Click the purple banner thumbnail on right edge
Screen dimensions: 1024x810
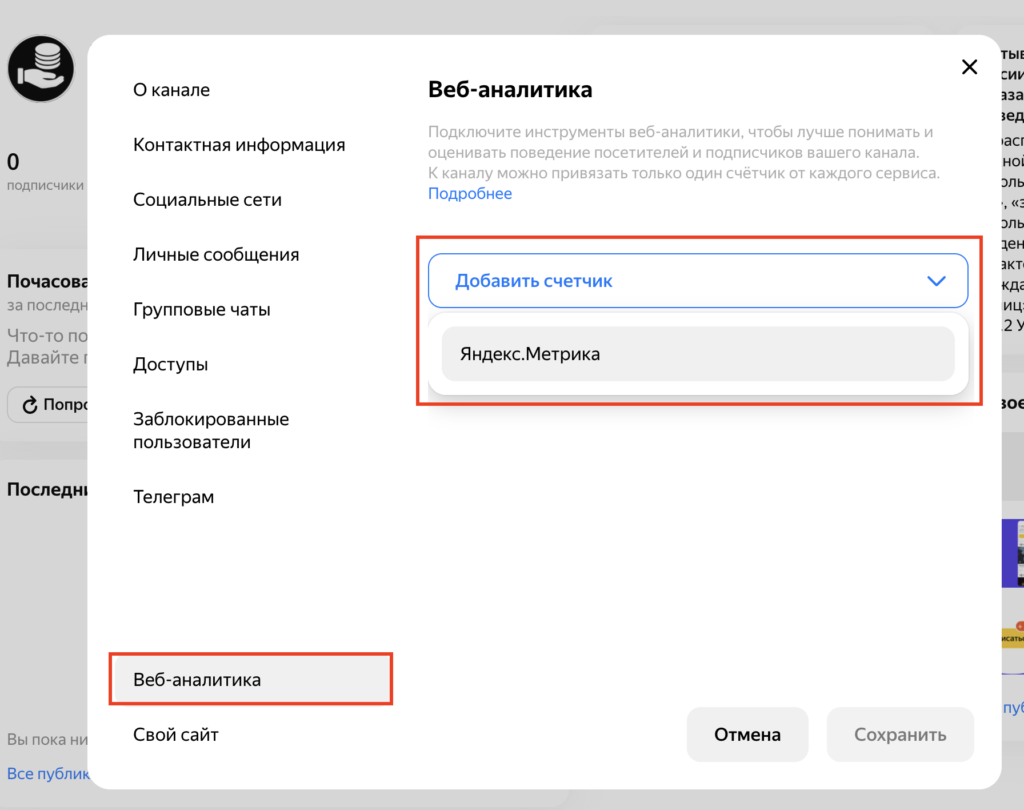pos(1011,552)
